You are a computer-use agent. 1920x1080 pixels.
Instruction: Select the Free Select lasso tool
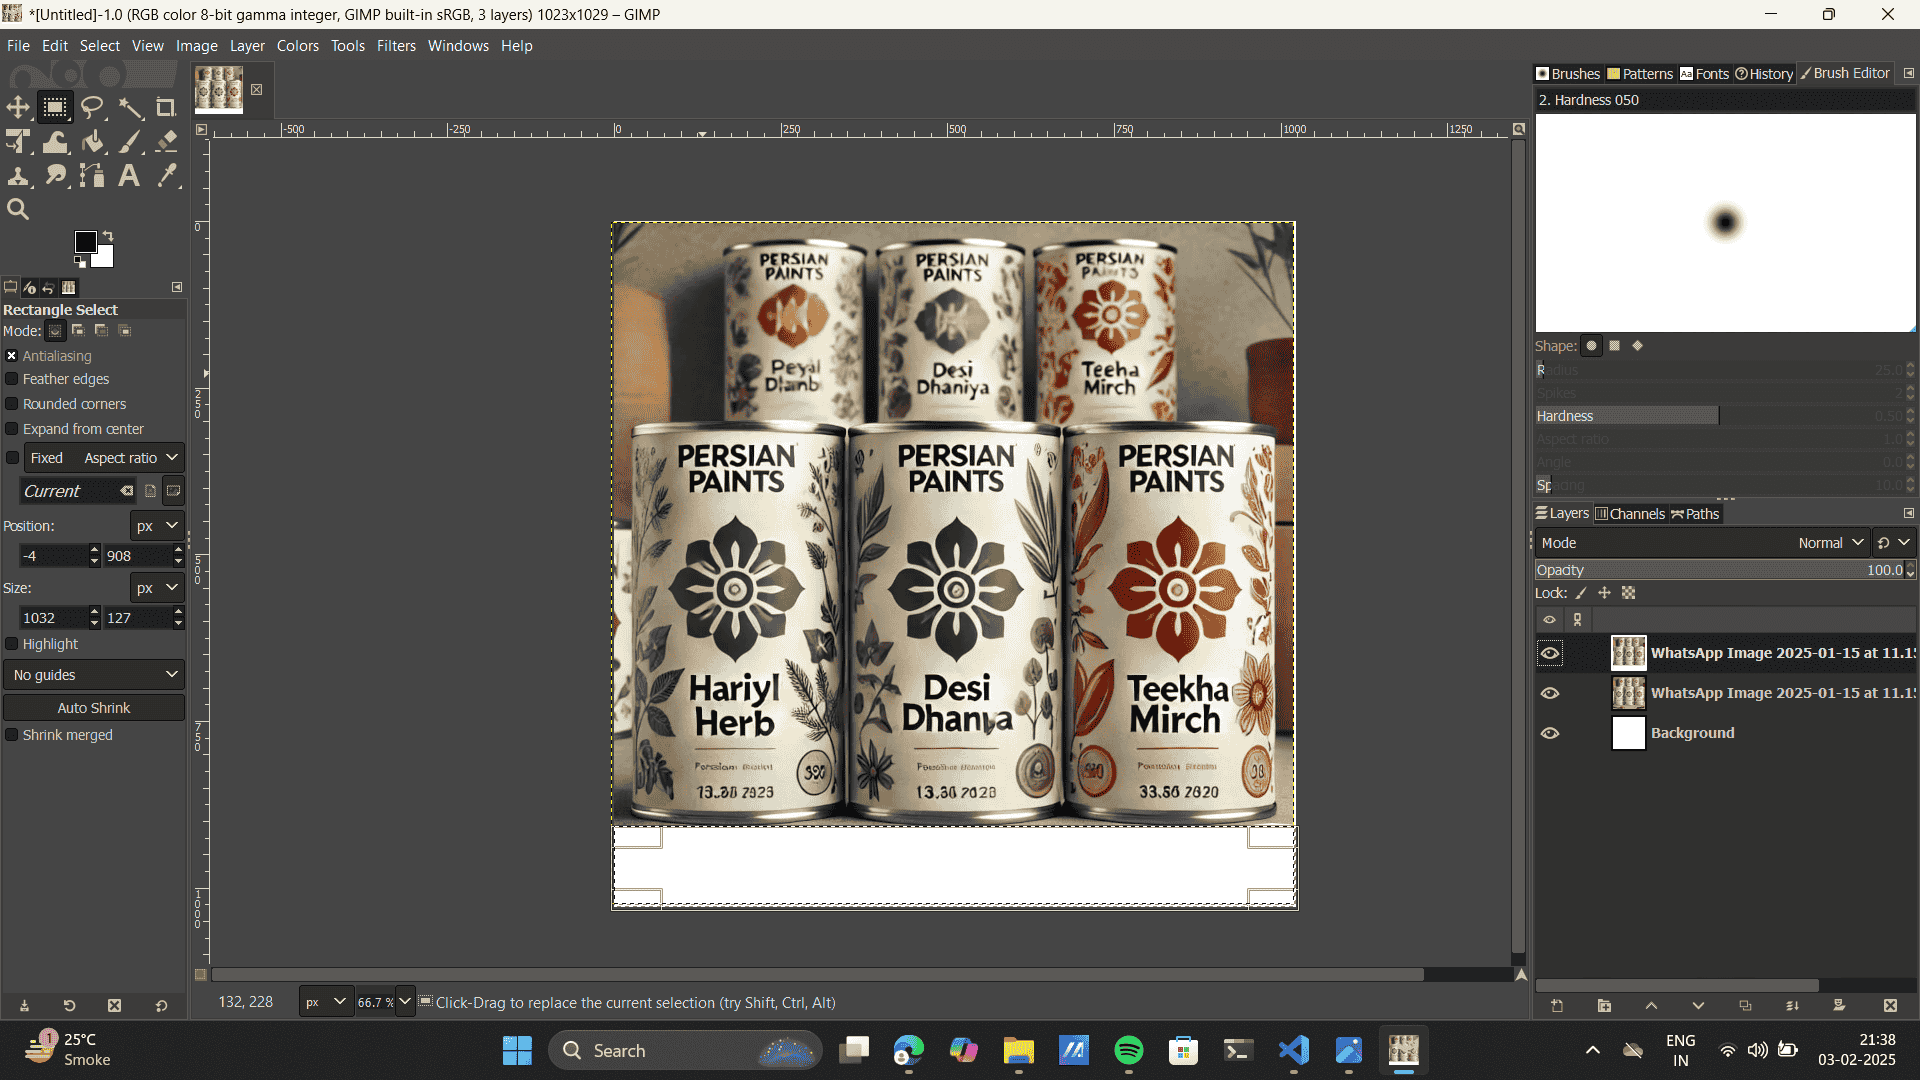coord(93,107)
